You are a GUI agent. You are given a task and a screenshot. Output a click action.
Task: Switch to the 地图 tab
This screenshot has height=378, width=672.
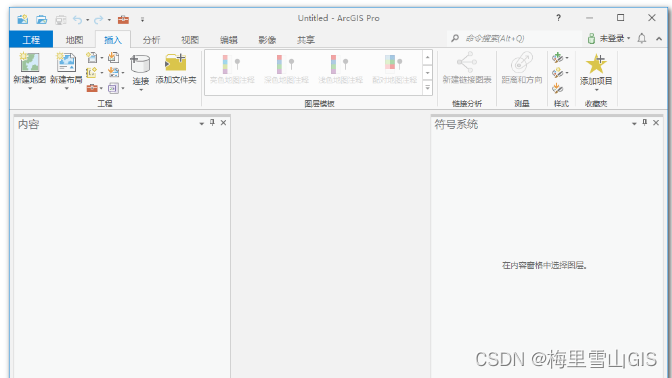pyautogui.click(x=74, y=40)
